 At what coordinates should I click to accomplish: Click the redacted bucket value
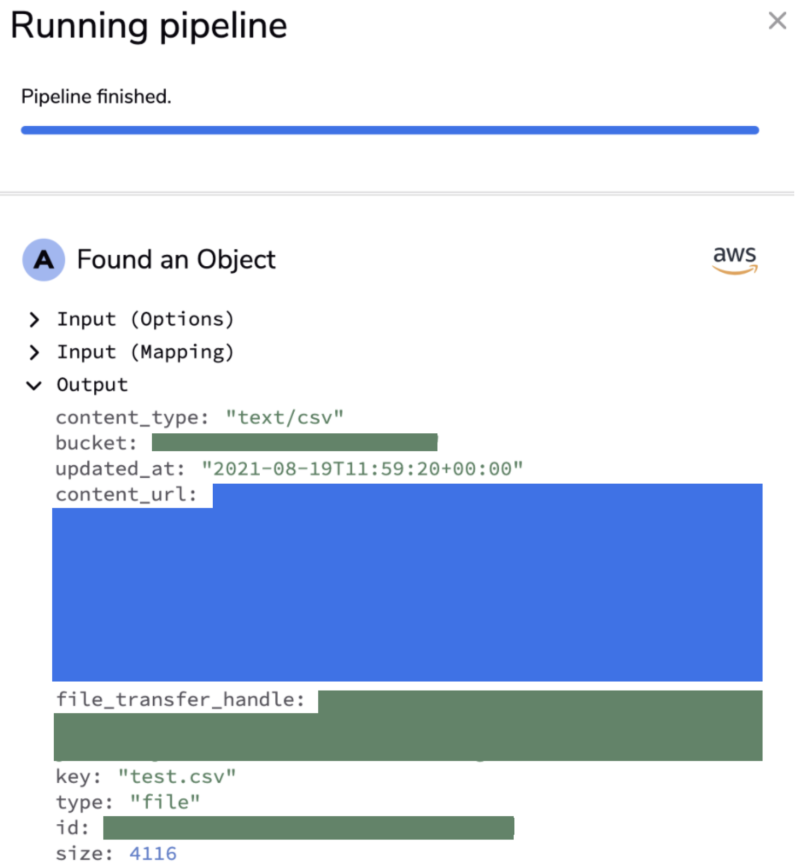click(x=295, y=442)
